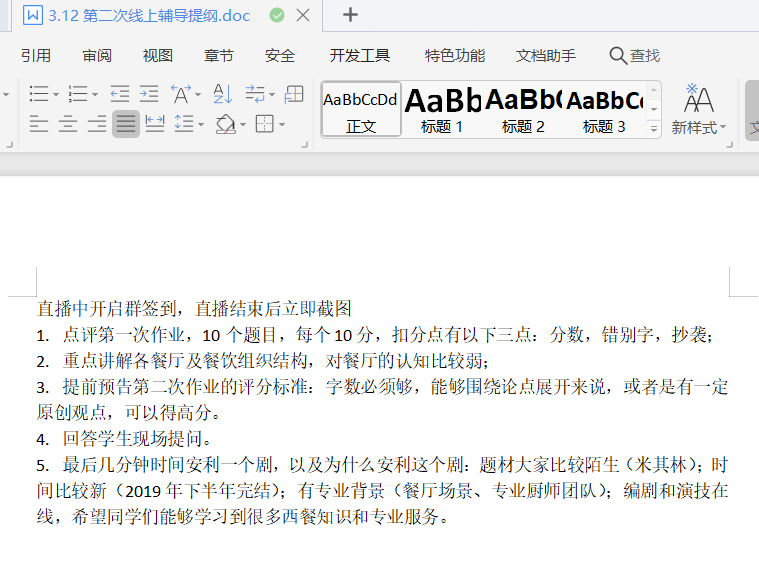
Task: Open the 安全 tab
Action: 280,56
